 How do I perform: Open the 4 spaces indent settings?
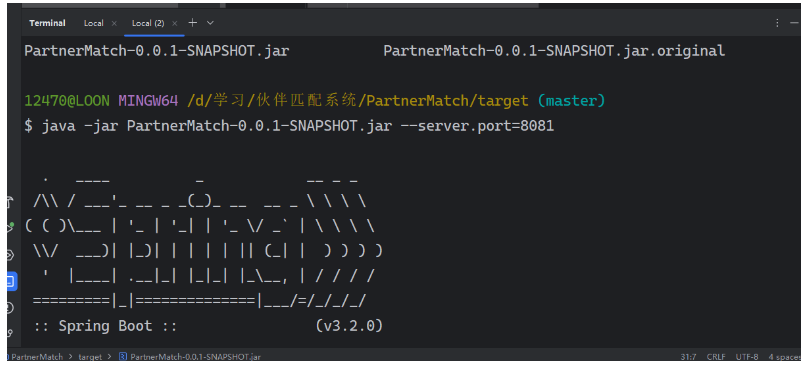[x=785, y=357]
